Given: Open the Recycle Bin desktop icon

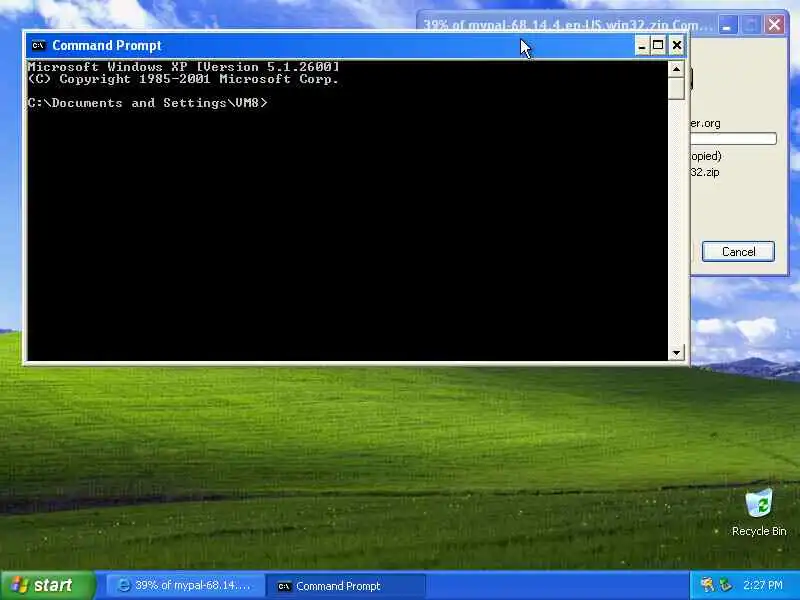Looking at the screenshot, I should [x=759, y=512].
